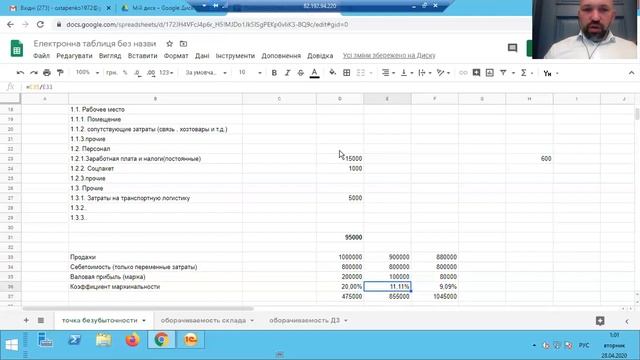640x360 pixels.
Task: Select cell containing 95000
Action: (x=340, y=237)
